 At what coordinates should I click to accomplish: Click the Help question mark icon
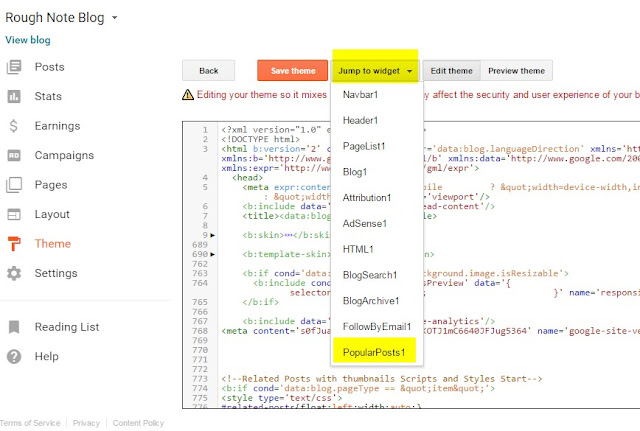tap(14, 356)
